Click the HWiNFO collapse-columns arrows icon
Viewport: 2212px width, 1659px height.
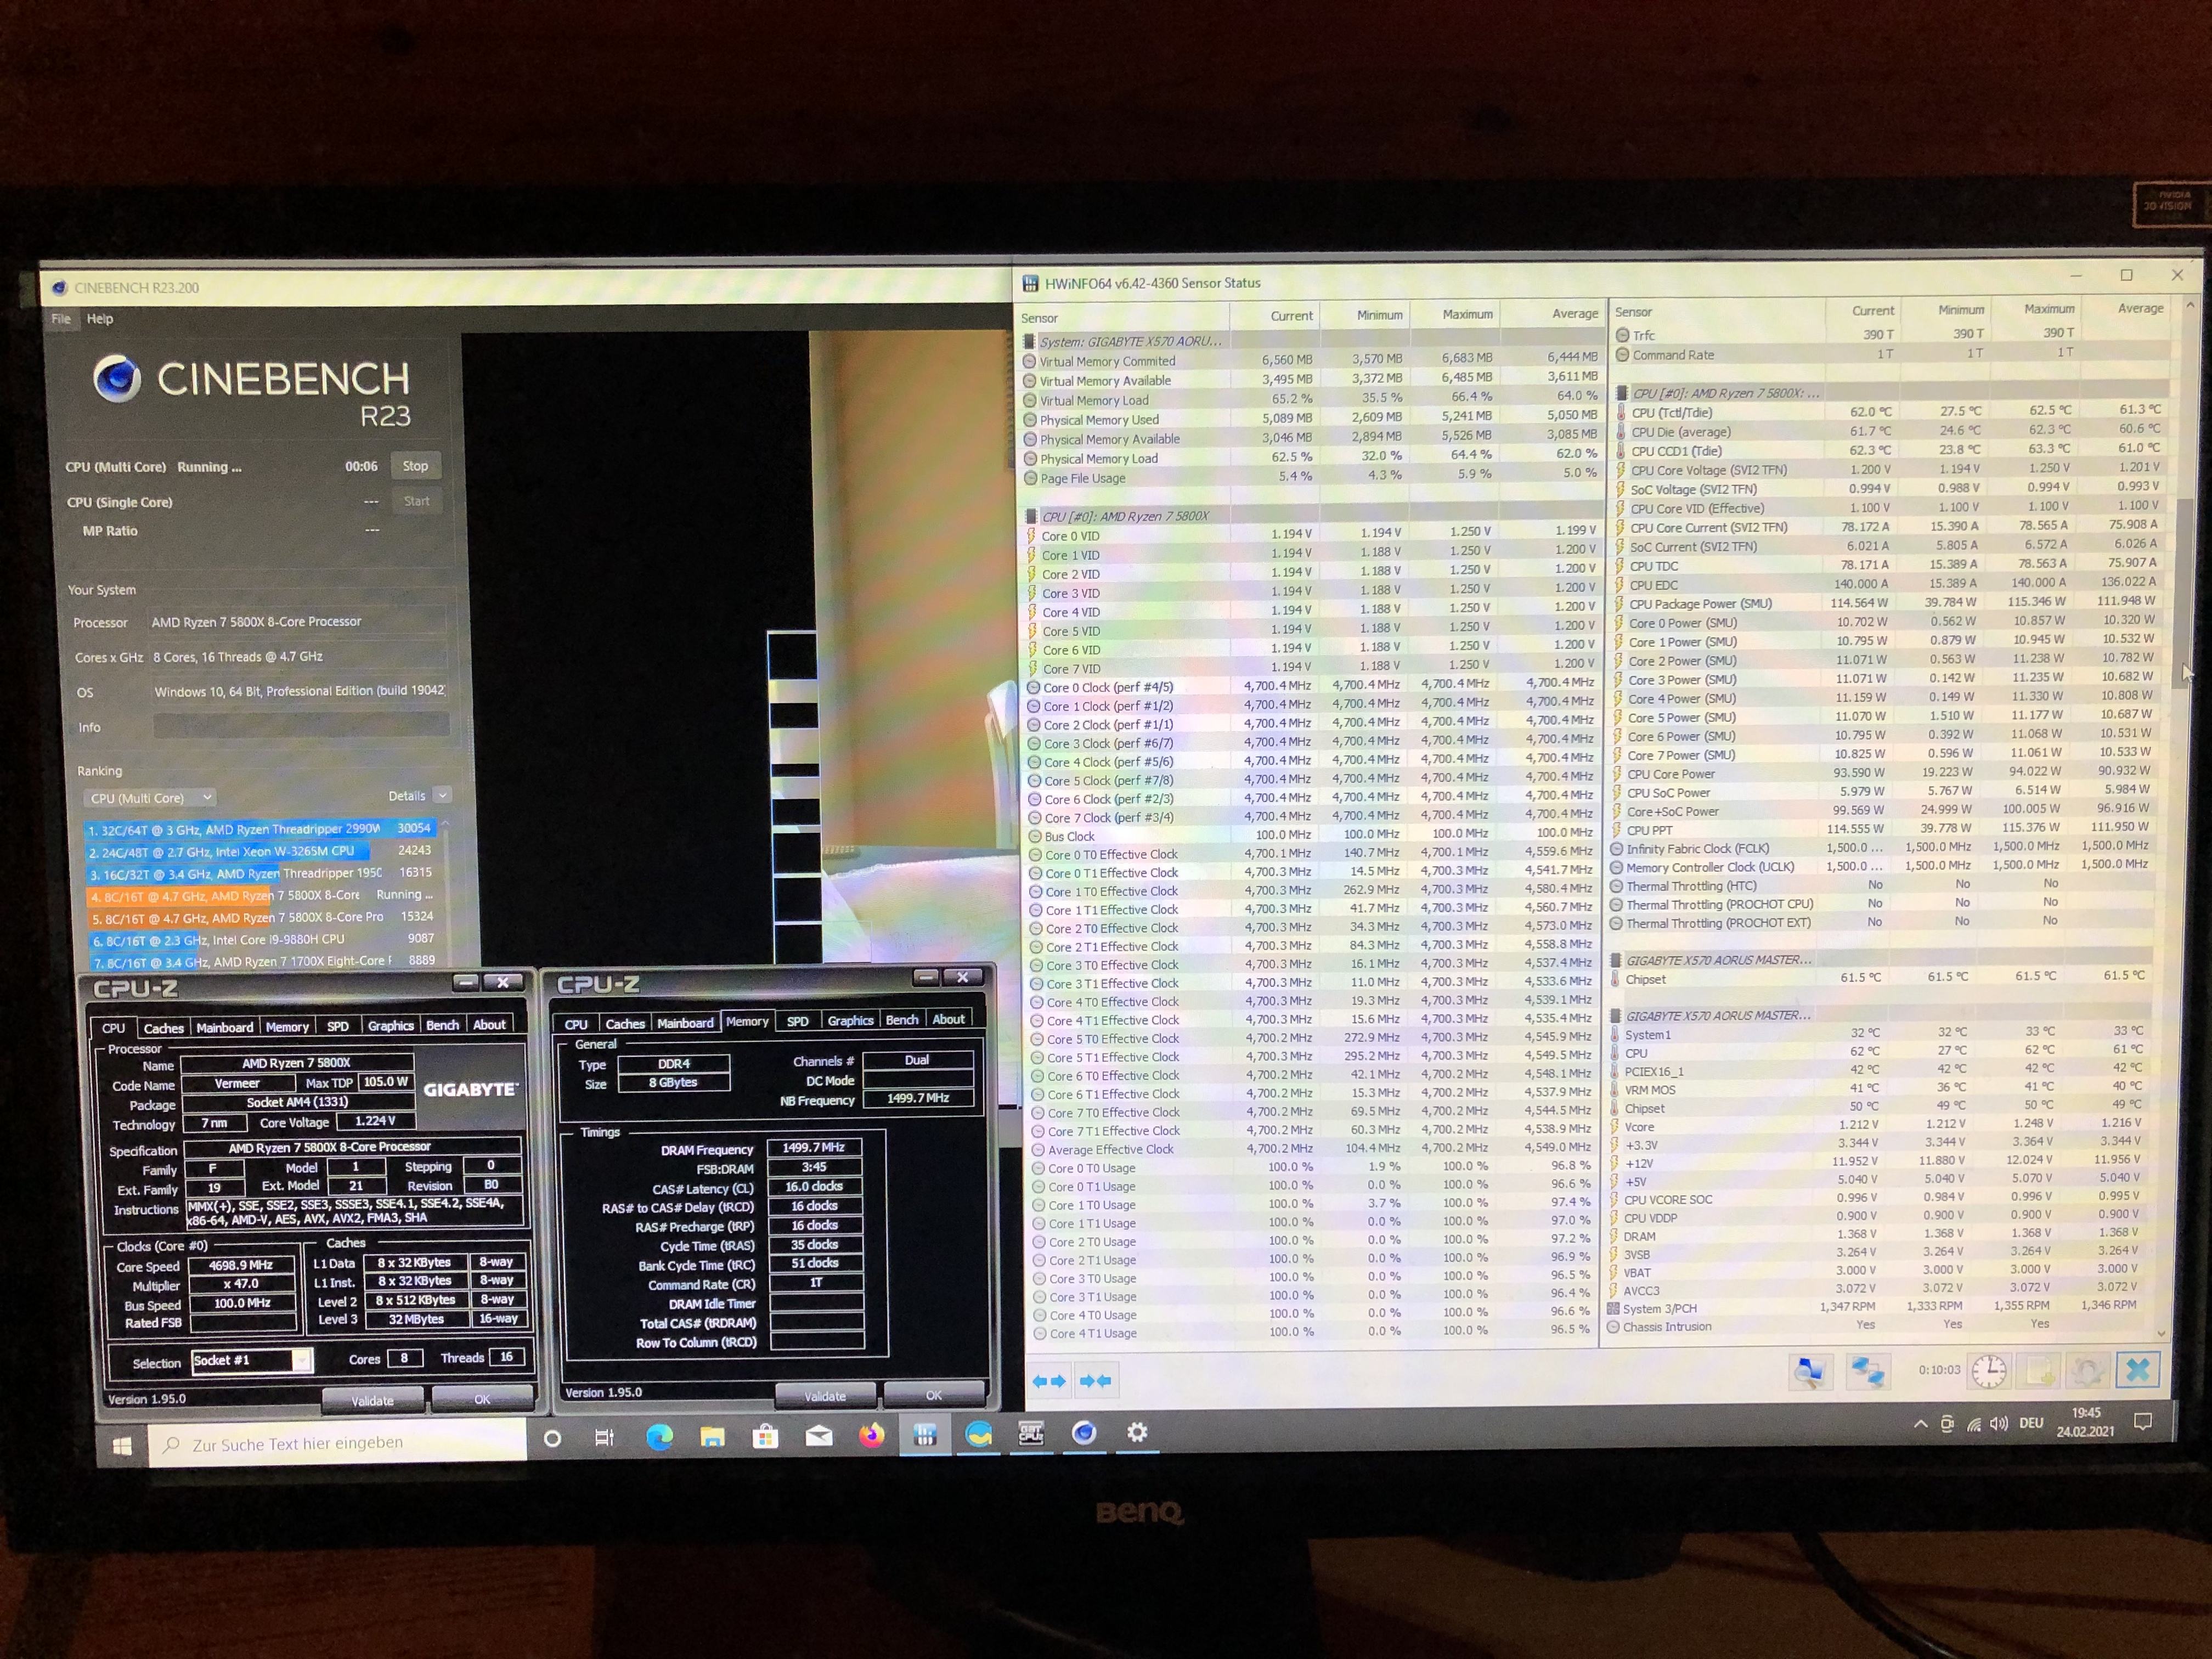pyautogui.click(x=1095, y=1381)
